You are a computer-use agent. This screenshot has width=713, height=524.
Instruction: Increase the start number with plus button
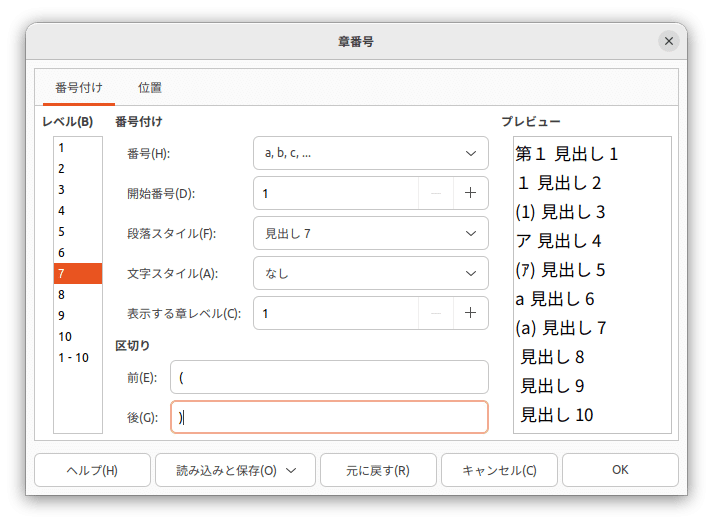click(470, 193)
